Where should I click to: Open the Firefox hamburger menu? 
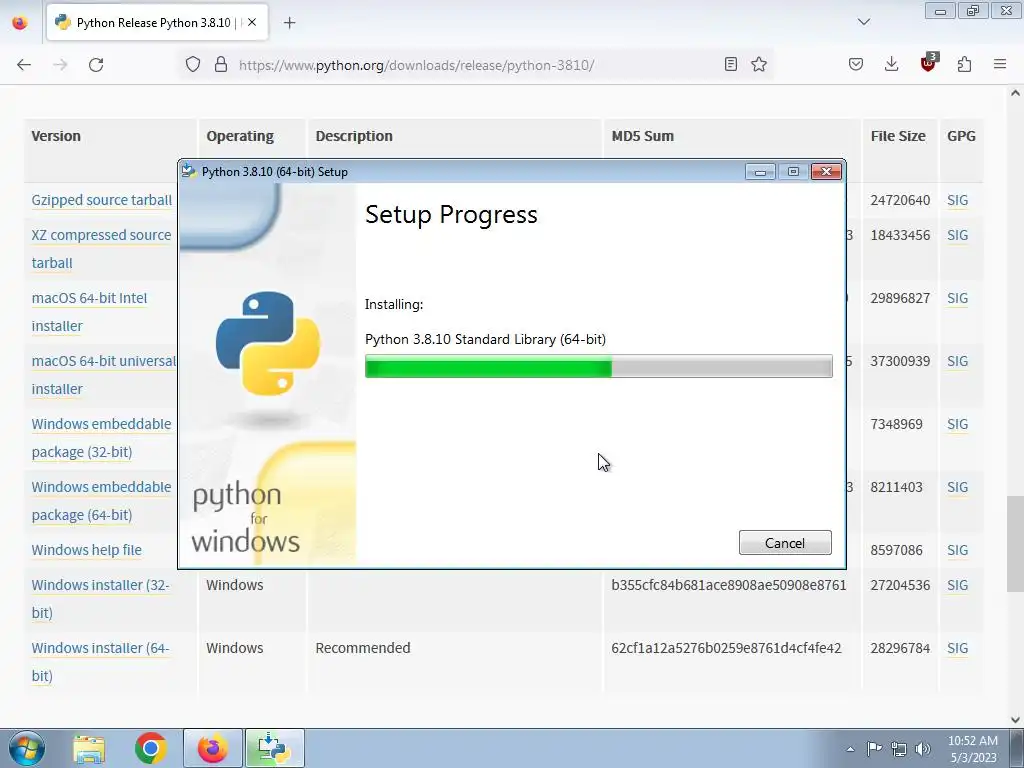pyautogui.click(x=1000, y=64)
